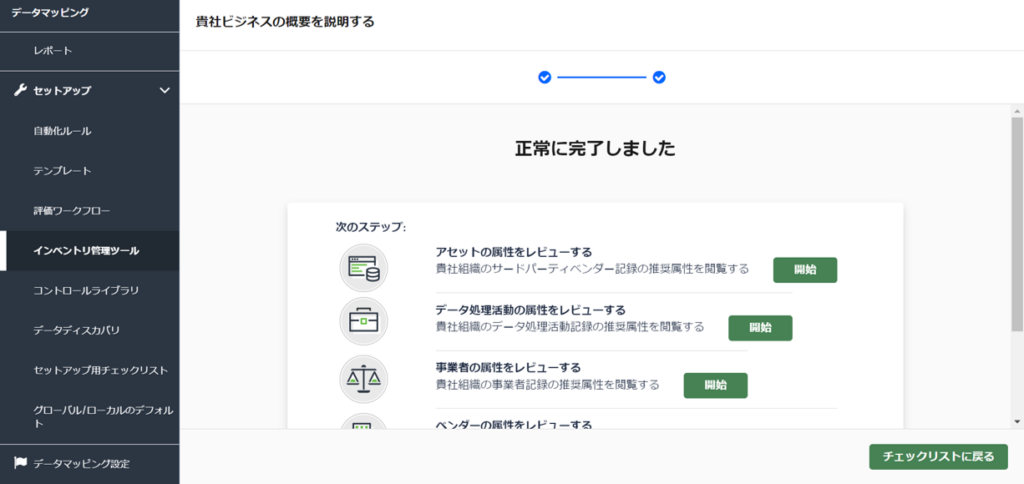The height and width of the screenshot is (484, 1024).
Task: Click the scrollbar down arrow
Action: tap(1017, 421)
